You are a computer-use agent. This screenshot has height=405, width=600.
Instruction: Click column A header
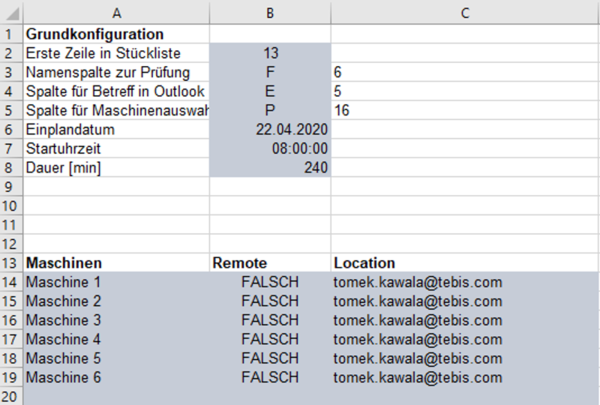click(117, 12)
